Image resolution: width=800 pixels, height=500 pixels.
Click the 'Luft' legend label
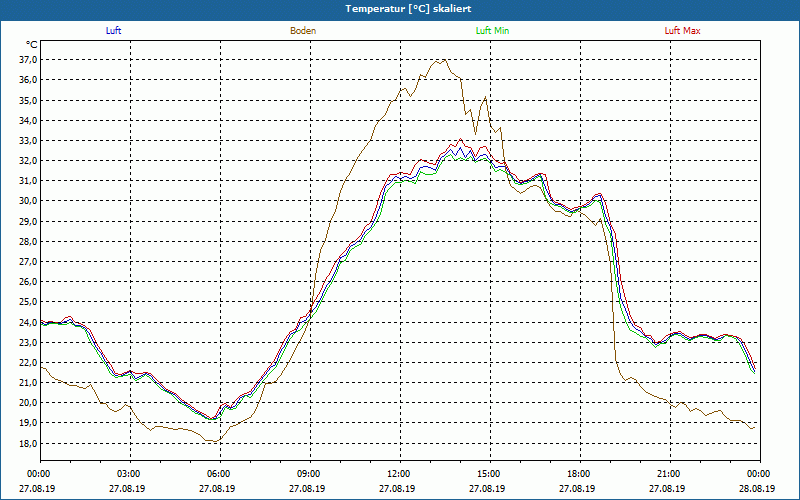pyautogui.click(x=113, y=31)
